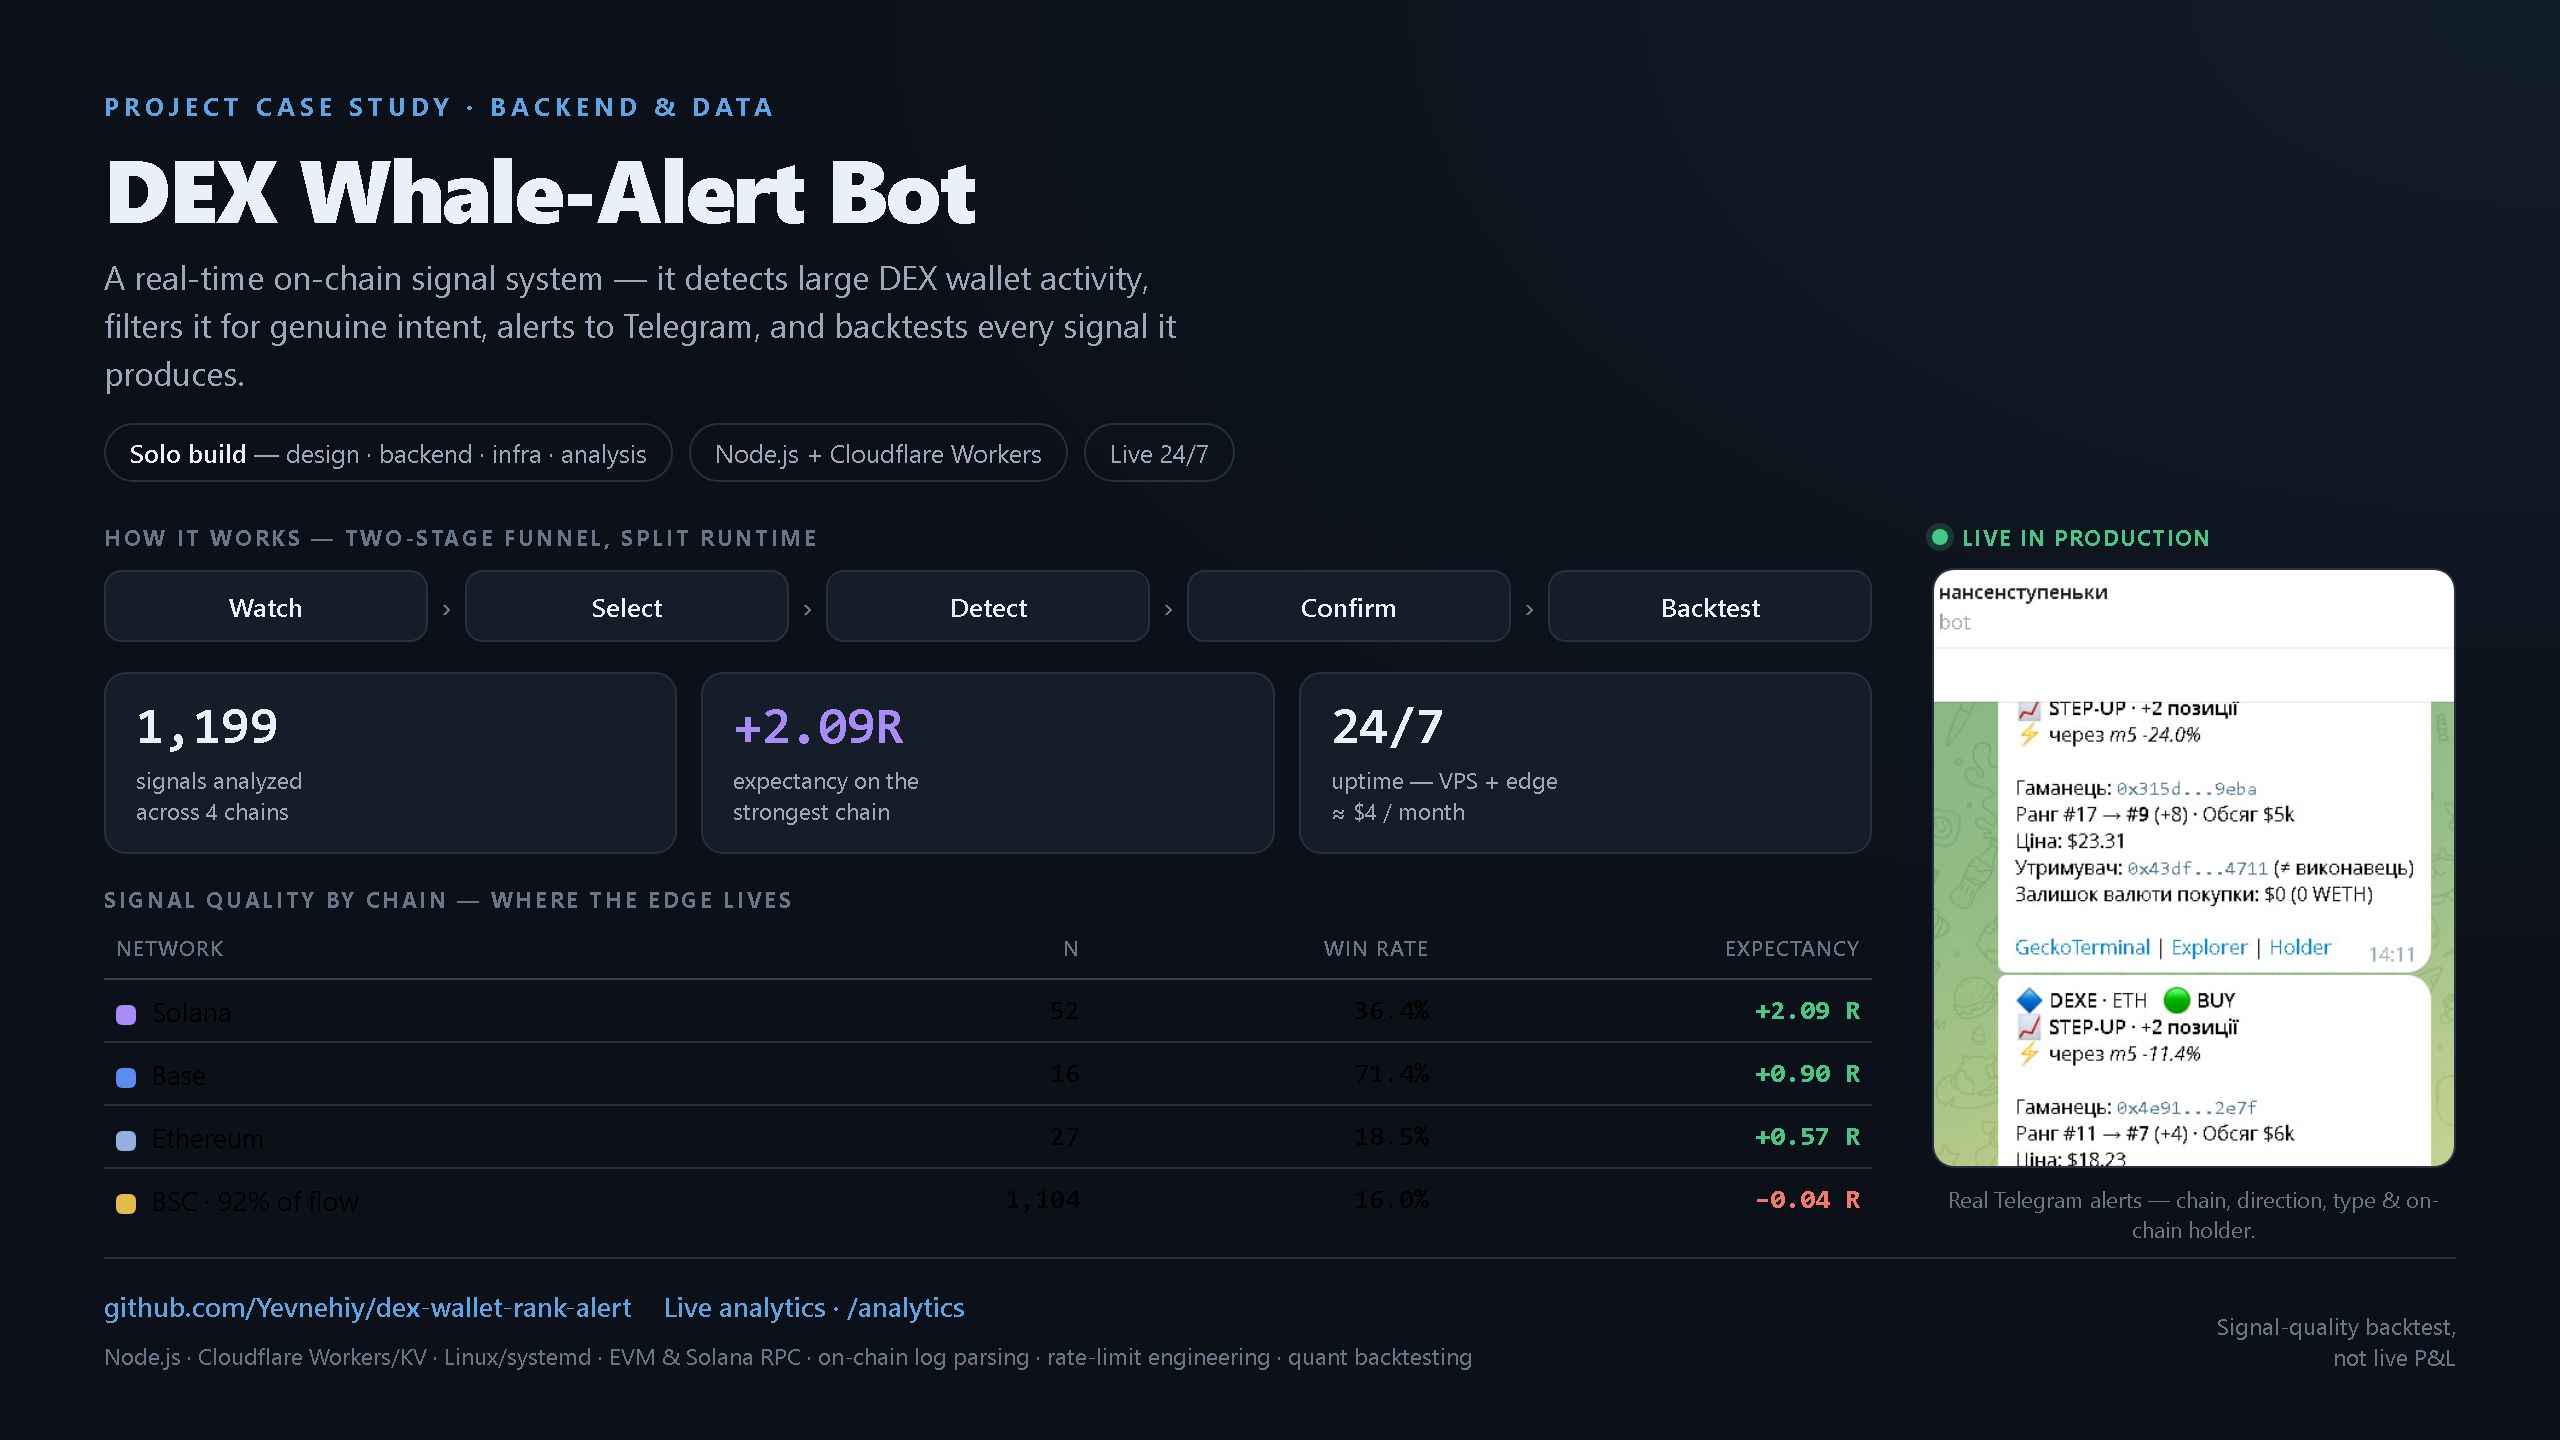This screenshot has height=1440, width=2560.
Task: Click the WIN RATE column header
Action: (1376, 948)
